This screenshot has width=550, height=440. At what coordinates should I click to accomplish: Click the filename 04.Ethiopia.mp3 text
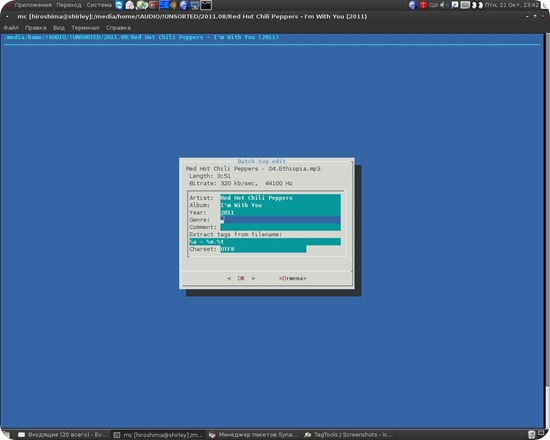[294, 169]
